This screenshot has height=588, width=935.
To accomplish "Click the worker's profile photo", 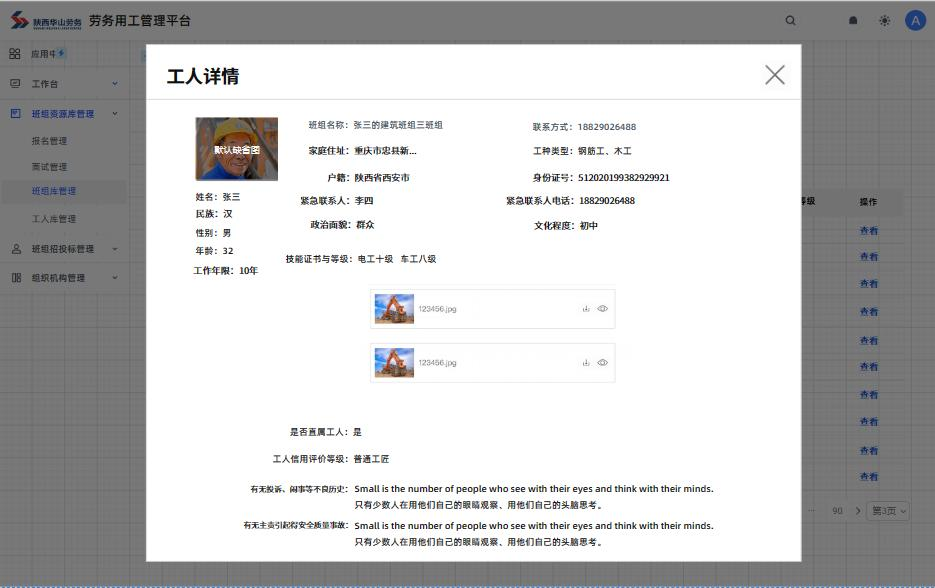I will [x=236, y=149].
